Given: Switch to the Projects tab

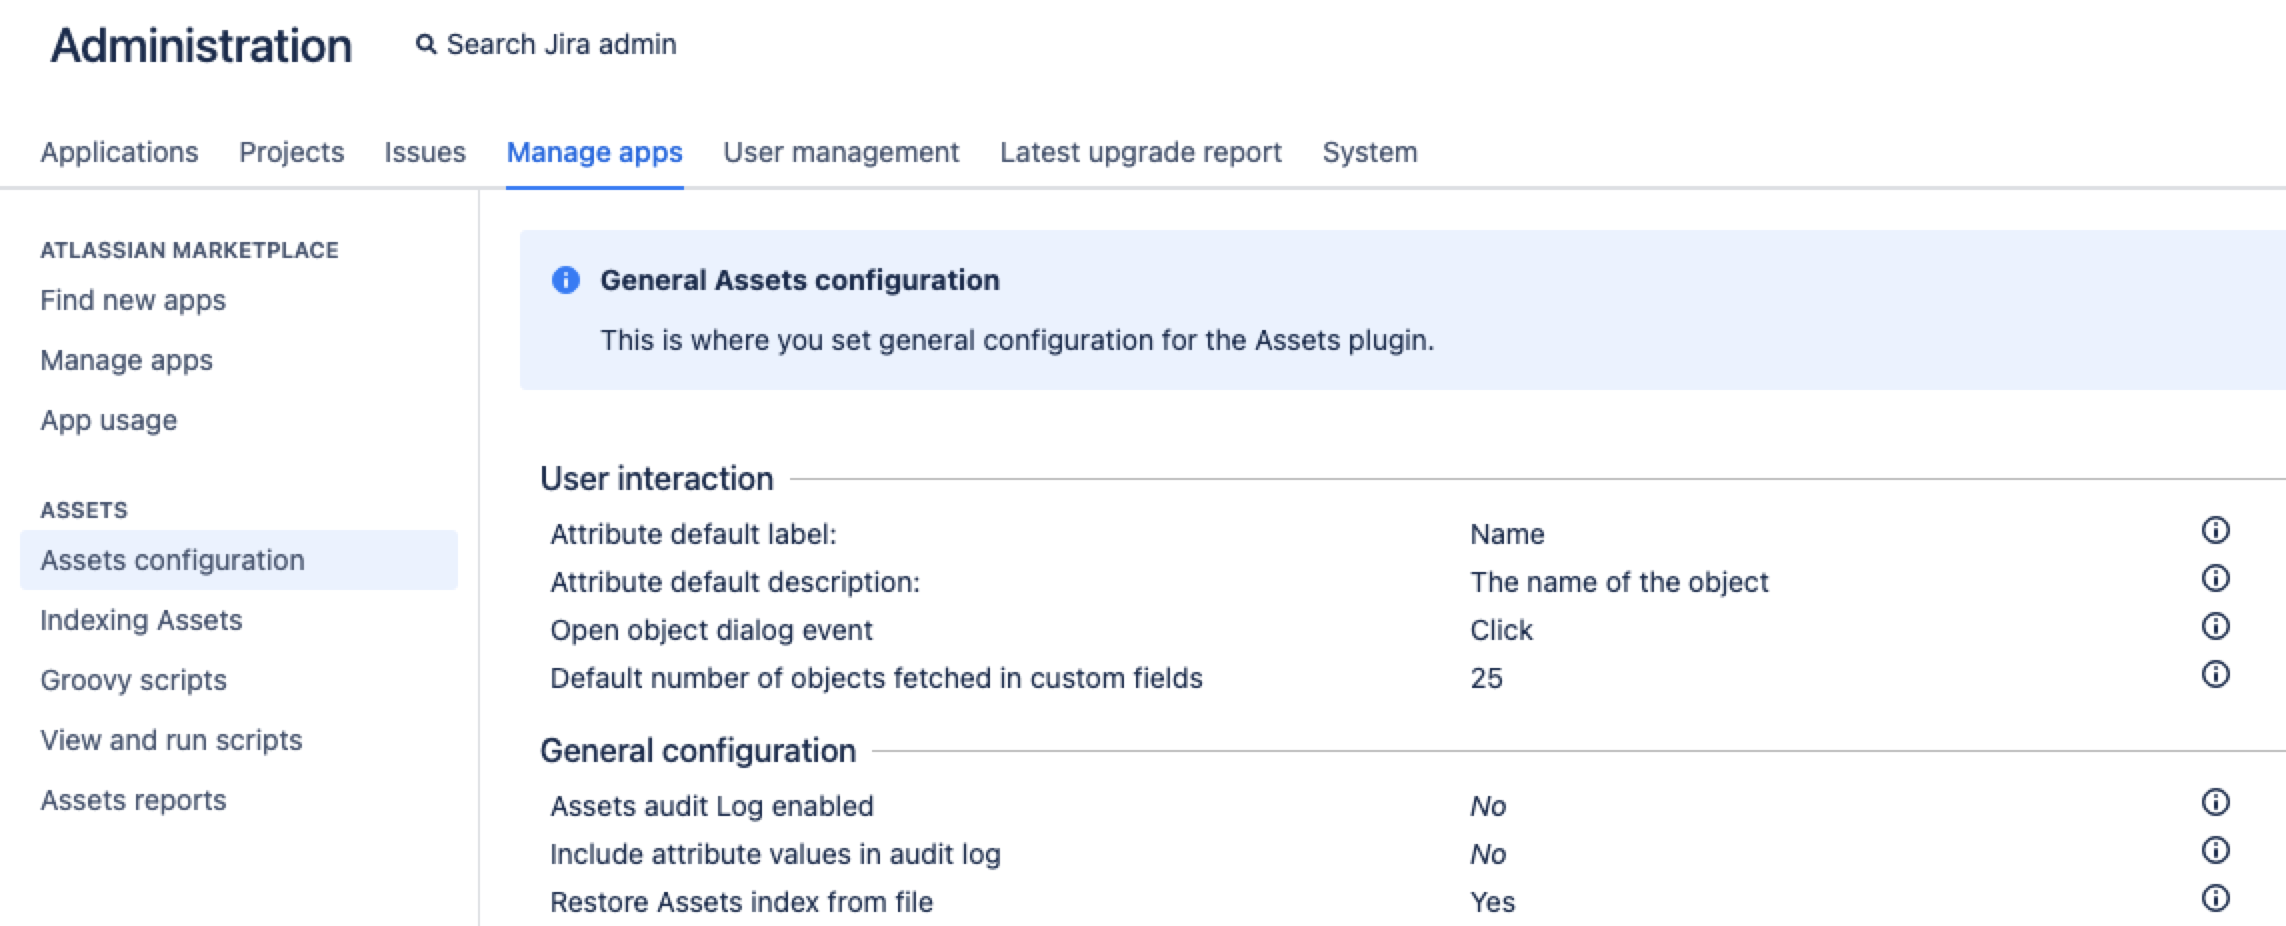Looking at the screenshot, I should click(x=291, y=152).
